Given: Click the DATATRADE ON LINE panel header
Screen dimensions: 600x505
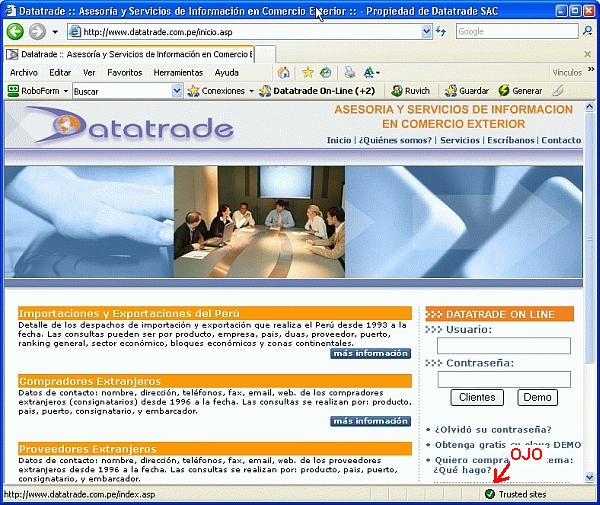Looking at the screenshot, I should point(499,314).
